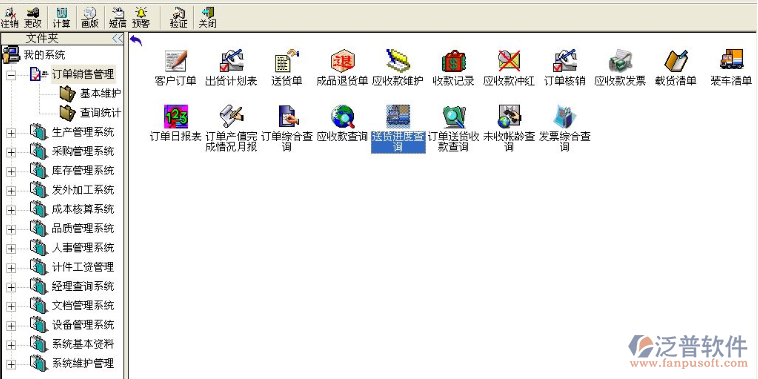Image resolution: width=758 pixels, height=379 pixels.
Task: Click the 预警 alarm toolbar button
Action: [141, 17]
